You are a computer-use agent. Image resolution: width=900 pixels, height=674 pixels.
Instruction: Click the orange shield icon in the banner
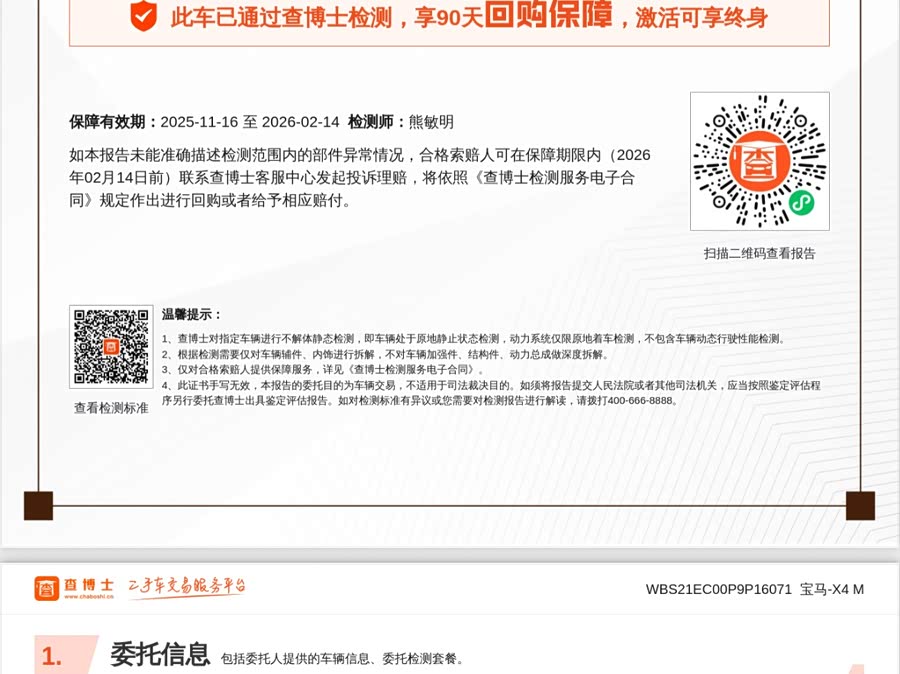tap(144, 16)
